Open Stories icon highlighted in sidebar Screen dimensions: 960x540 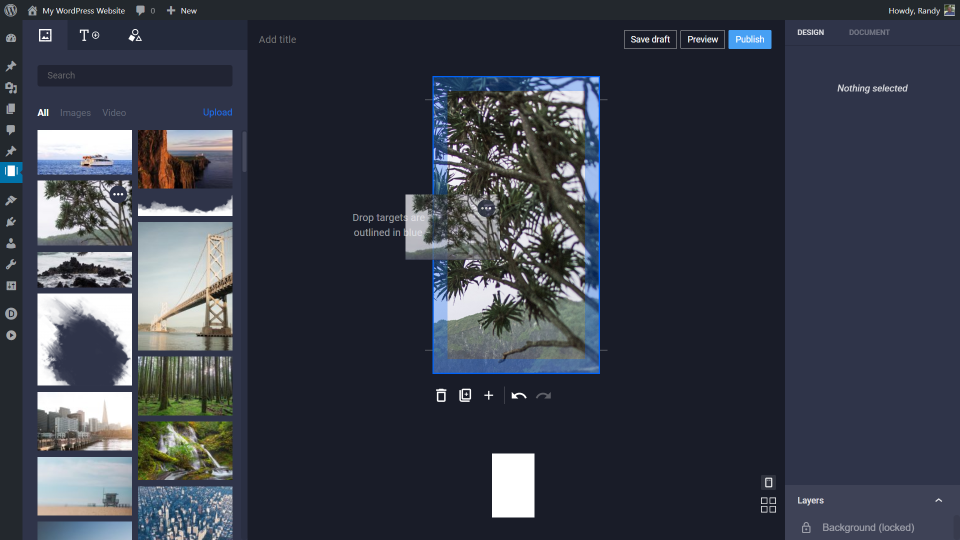(x=11, y=171)
